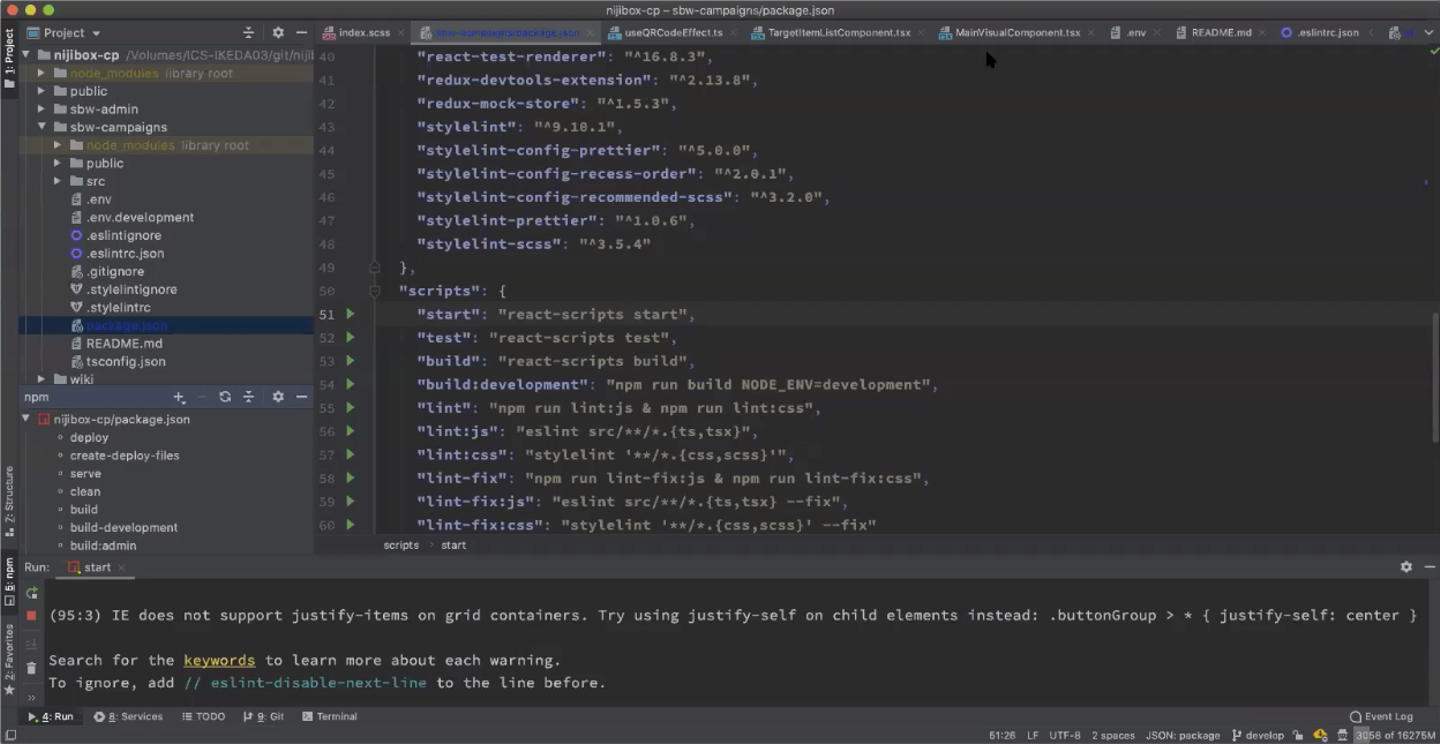Select tsconfig.json in the project tree
Viewport: 1440px width, 744px height.
[x=125, y=361]
